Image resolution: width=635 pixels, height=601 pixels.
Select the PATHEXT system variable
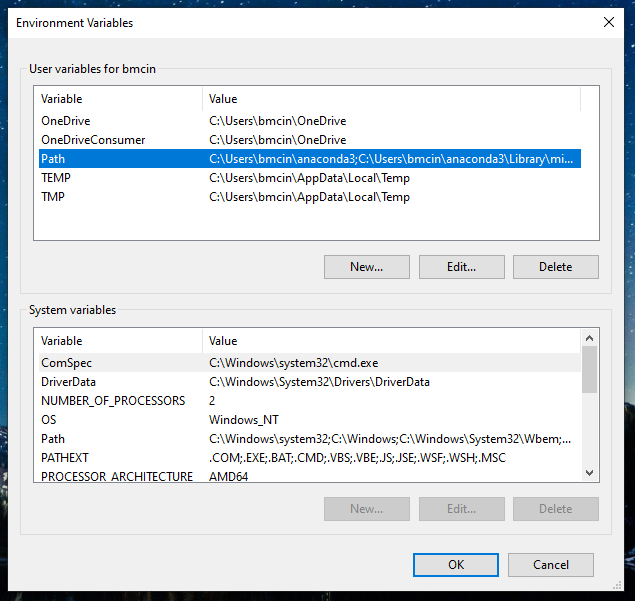coord(64,458)
